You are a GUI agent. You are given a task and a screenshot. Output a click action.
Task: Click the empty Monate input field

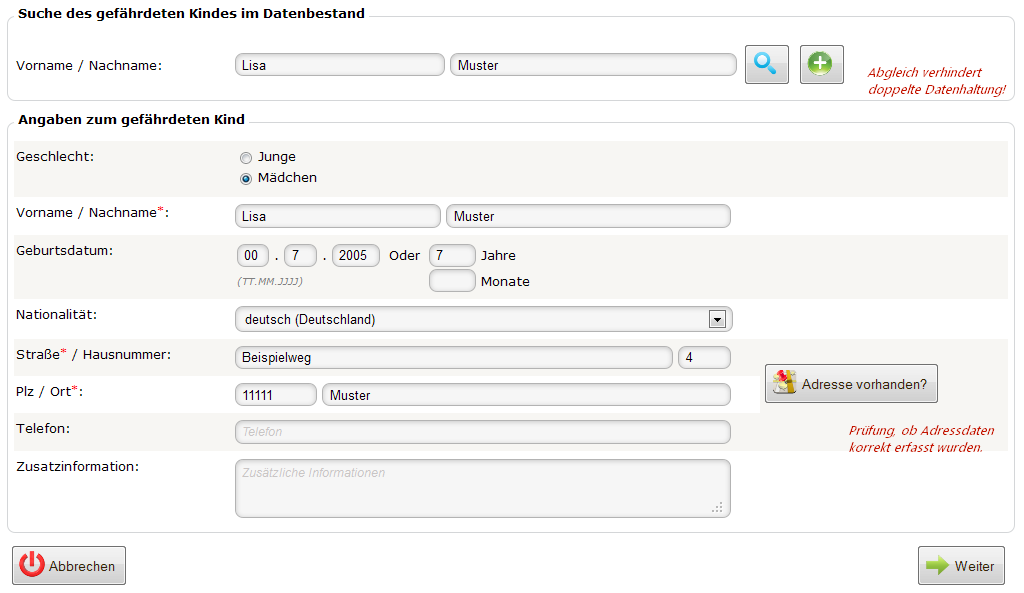coord(452,281)
